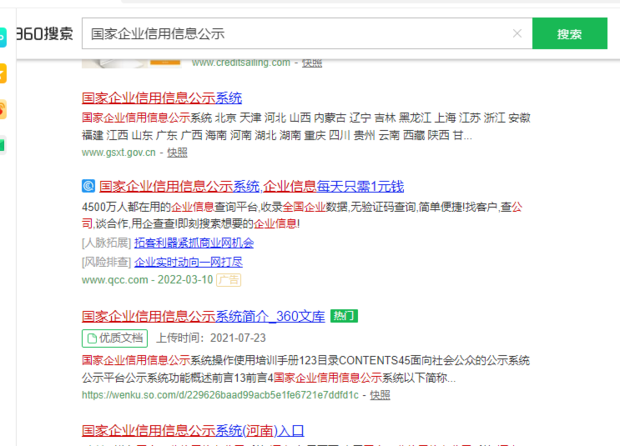Click the creditsailing result thumbnail image

pyautogui.click(x=131, y=63)
